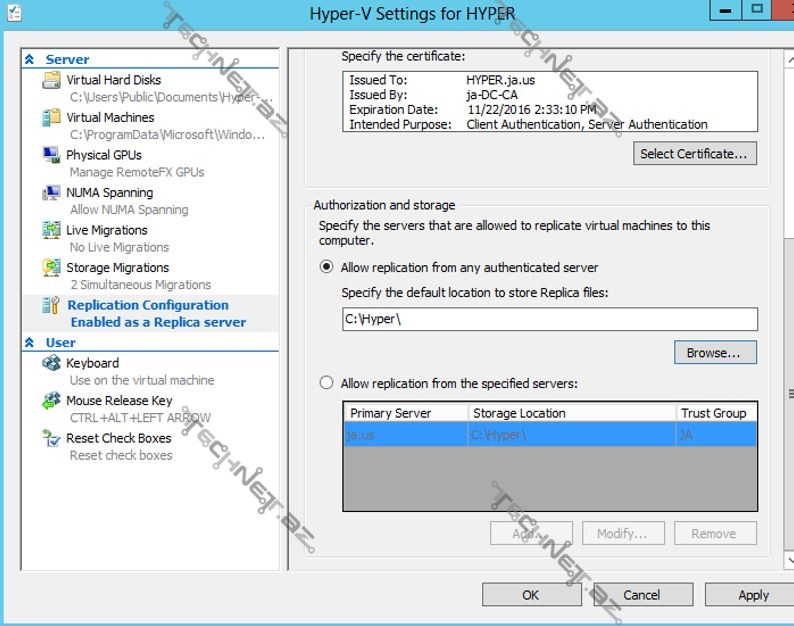The height and width of the screenshot is (626, 794).
Task: Click the Trust Group column header
Action: point(715,413)
